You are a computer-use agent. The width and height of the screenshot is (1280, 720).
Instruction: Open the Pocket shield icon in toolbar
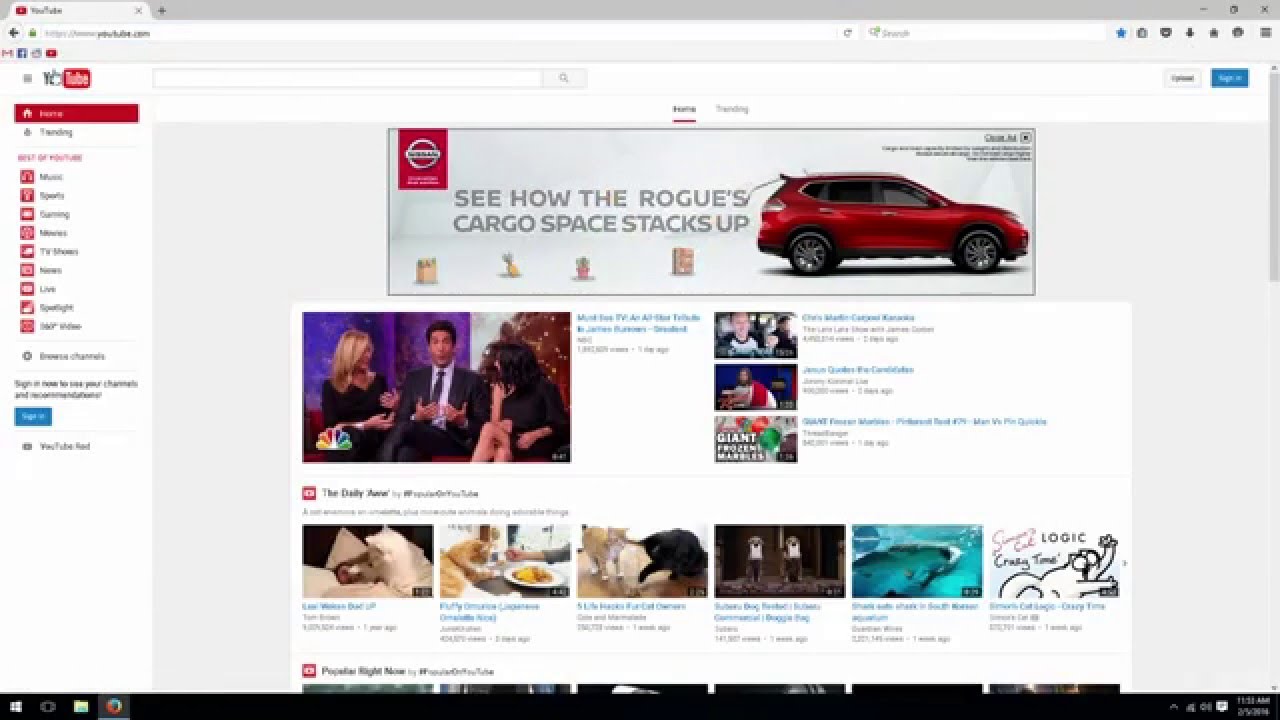pyautogui.click(x=1166, y=33)
